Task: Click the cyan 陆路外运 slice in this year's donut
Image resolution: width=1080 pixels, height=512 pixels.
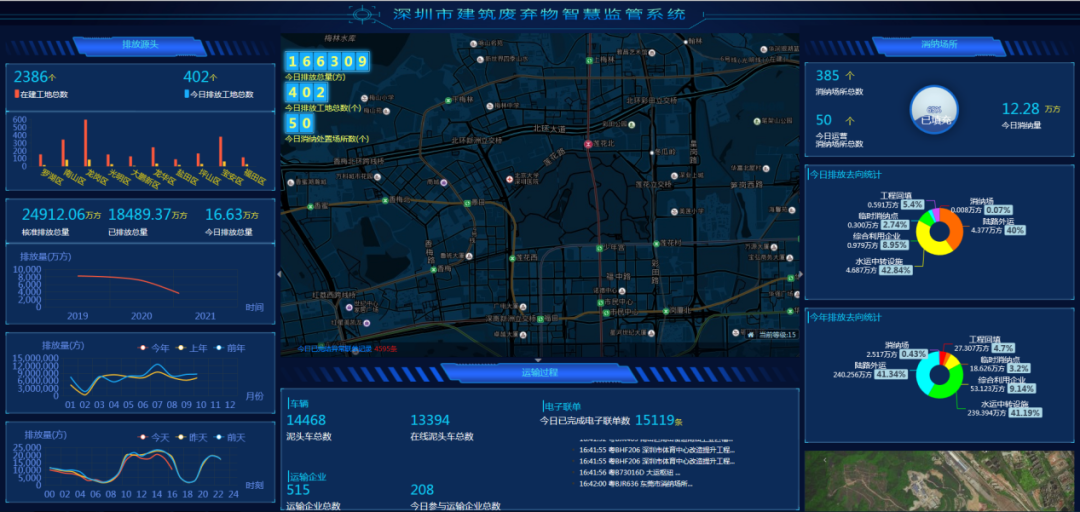Action: click(x=925, y=373)
